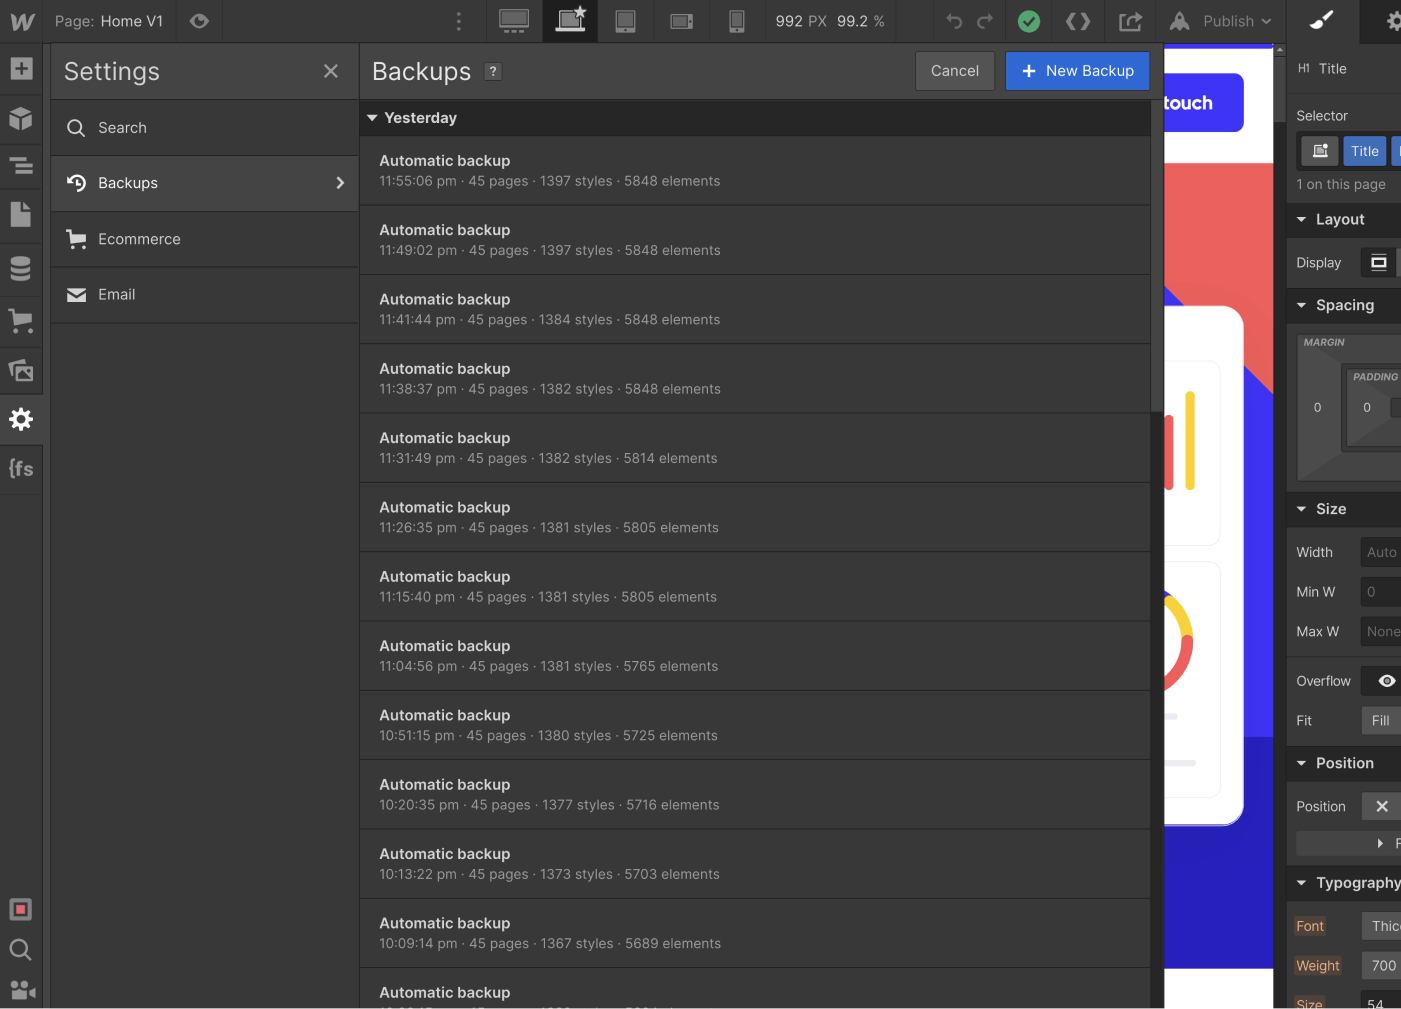
Task: Adjust the margin value in the Spacing control
Action: coord(1317,408)
